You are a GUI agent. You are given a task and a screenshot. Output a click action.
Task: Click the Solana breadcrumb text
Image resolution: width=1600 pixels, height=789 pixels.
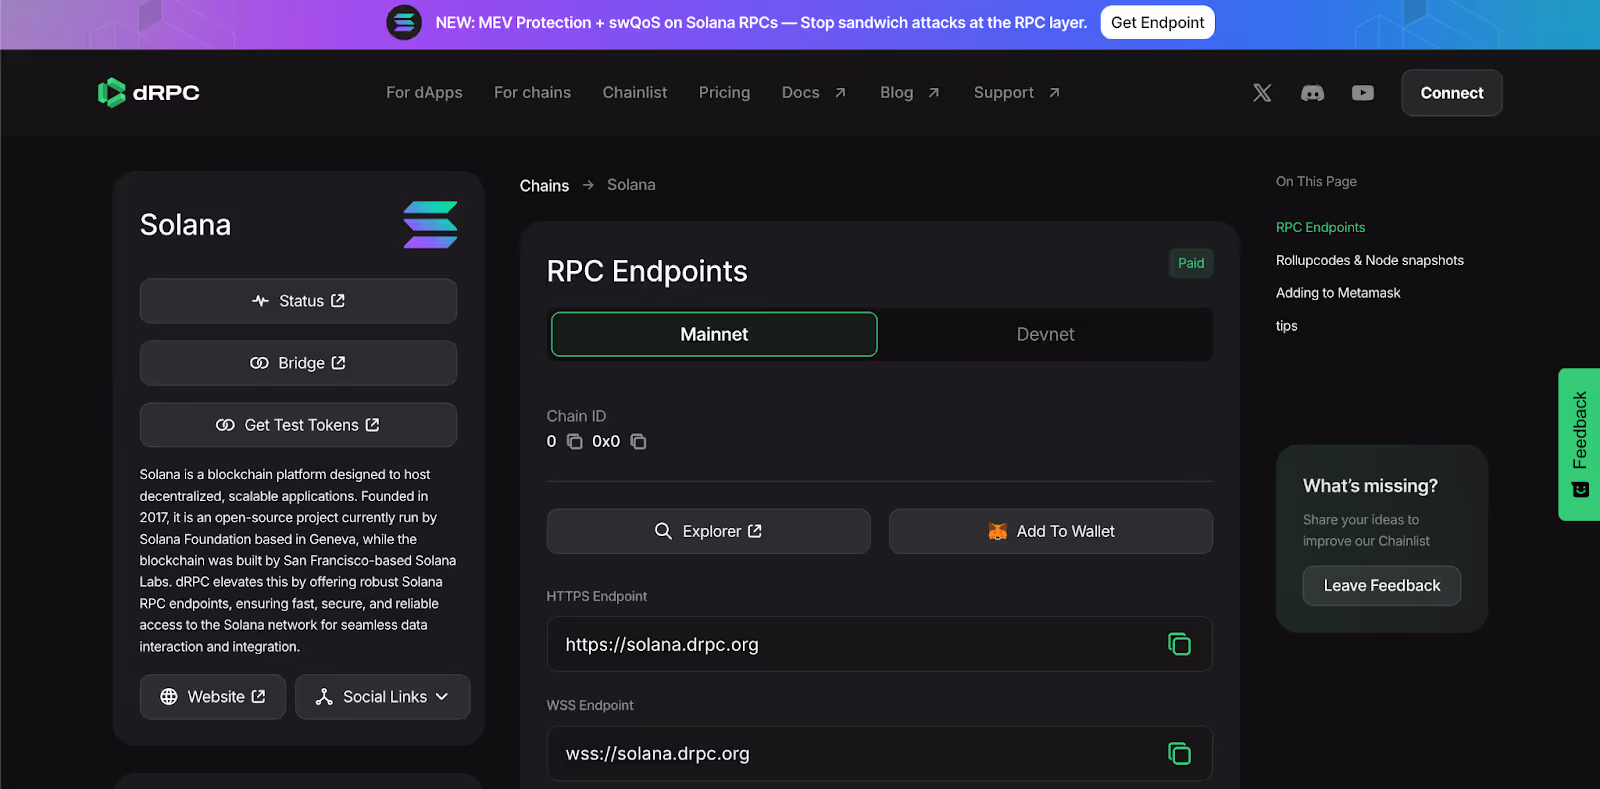pyautogui.click(x=631, y=185)
